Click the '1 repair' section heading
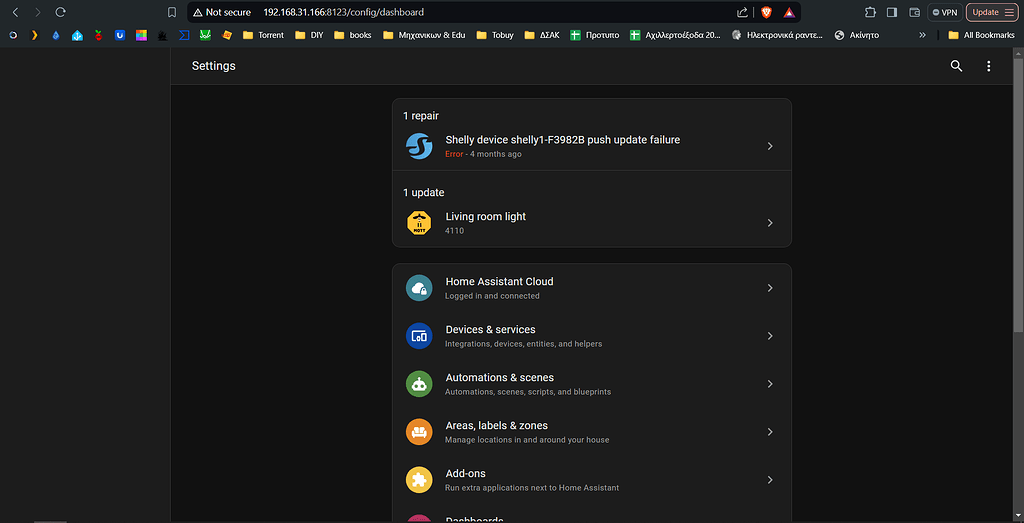The image size is (1024, 523). pos(421,116)
